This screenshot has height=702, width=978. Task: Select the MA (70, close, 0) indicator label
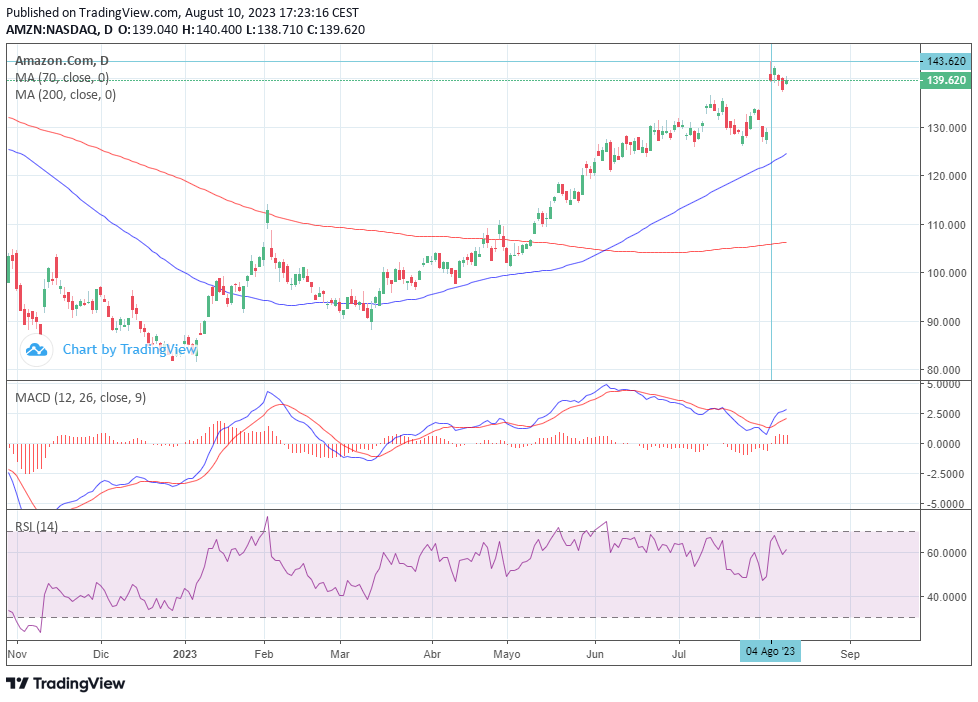point(62,78)
